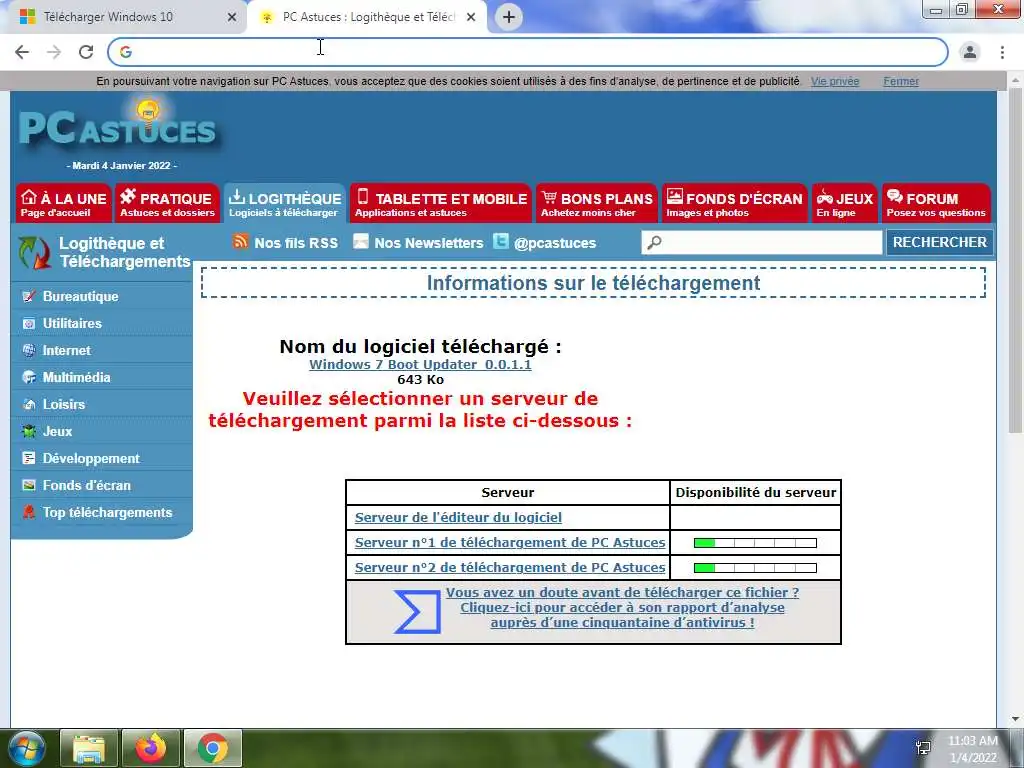Go back with the browser back arrow
Screen dimensions: 1024x768
(x=22, y=52)
